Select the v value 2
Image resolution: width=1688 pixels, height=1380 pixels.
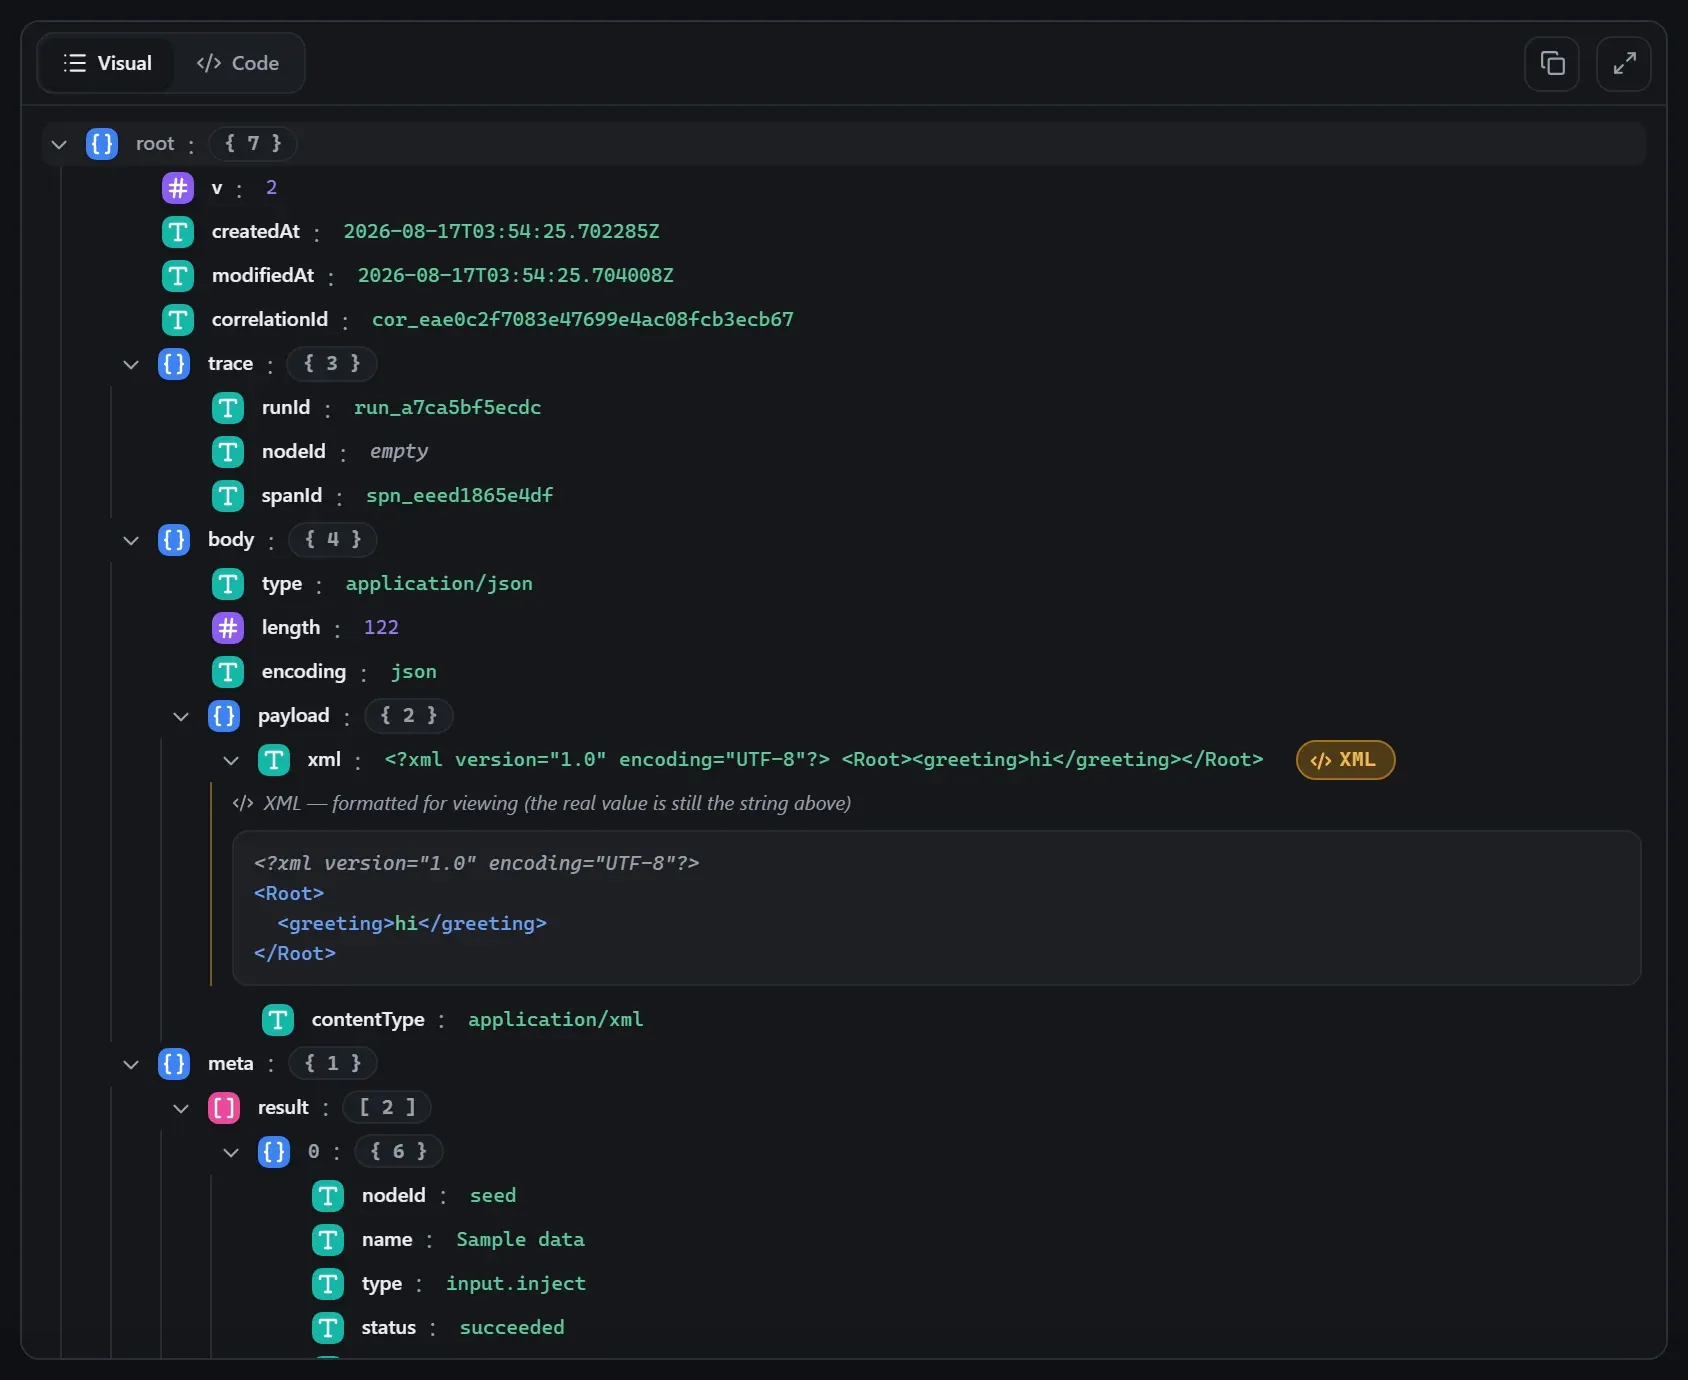271,188
